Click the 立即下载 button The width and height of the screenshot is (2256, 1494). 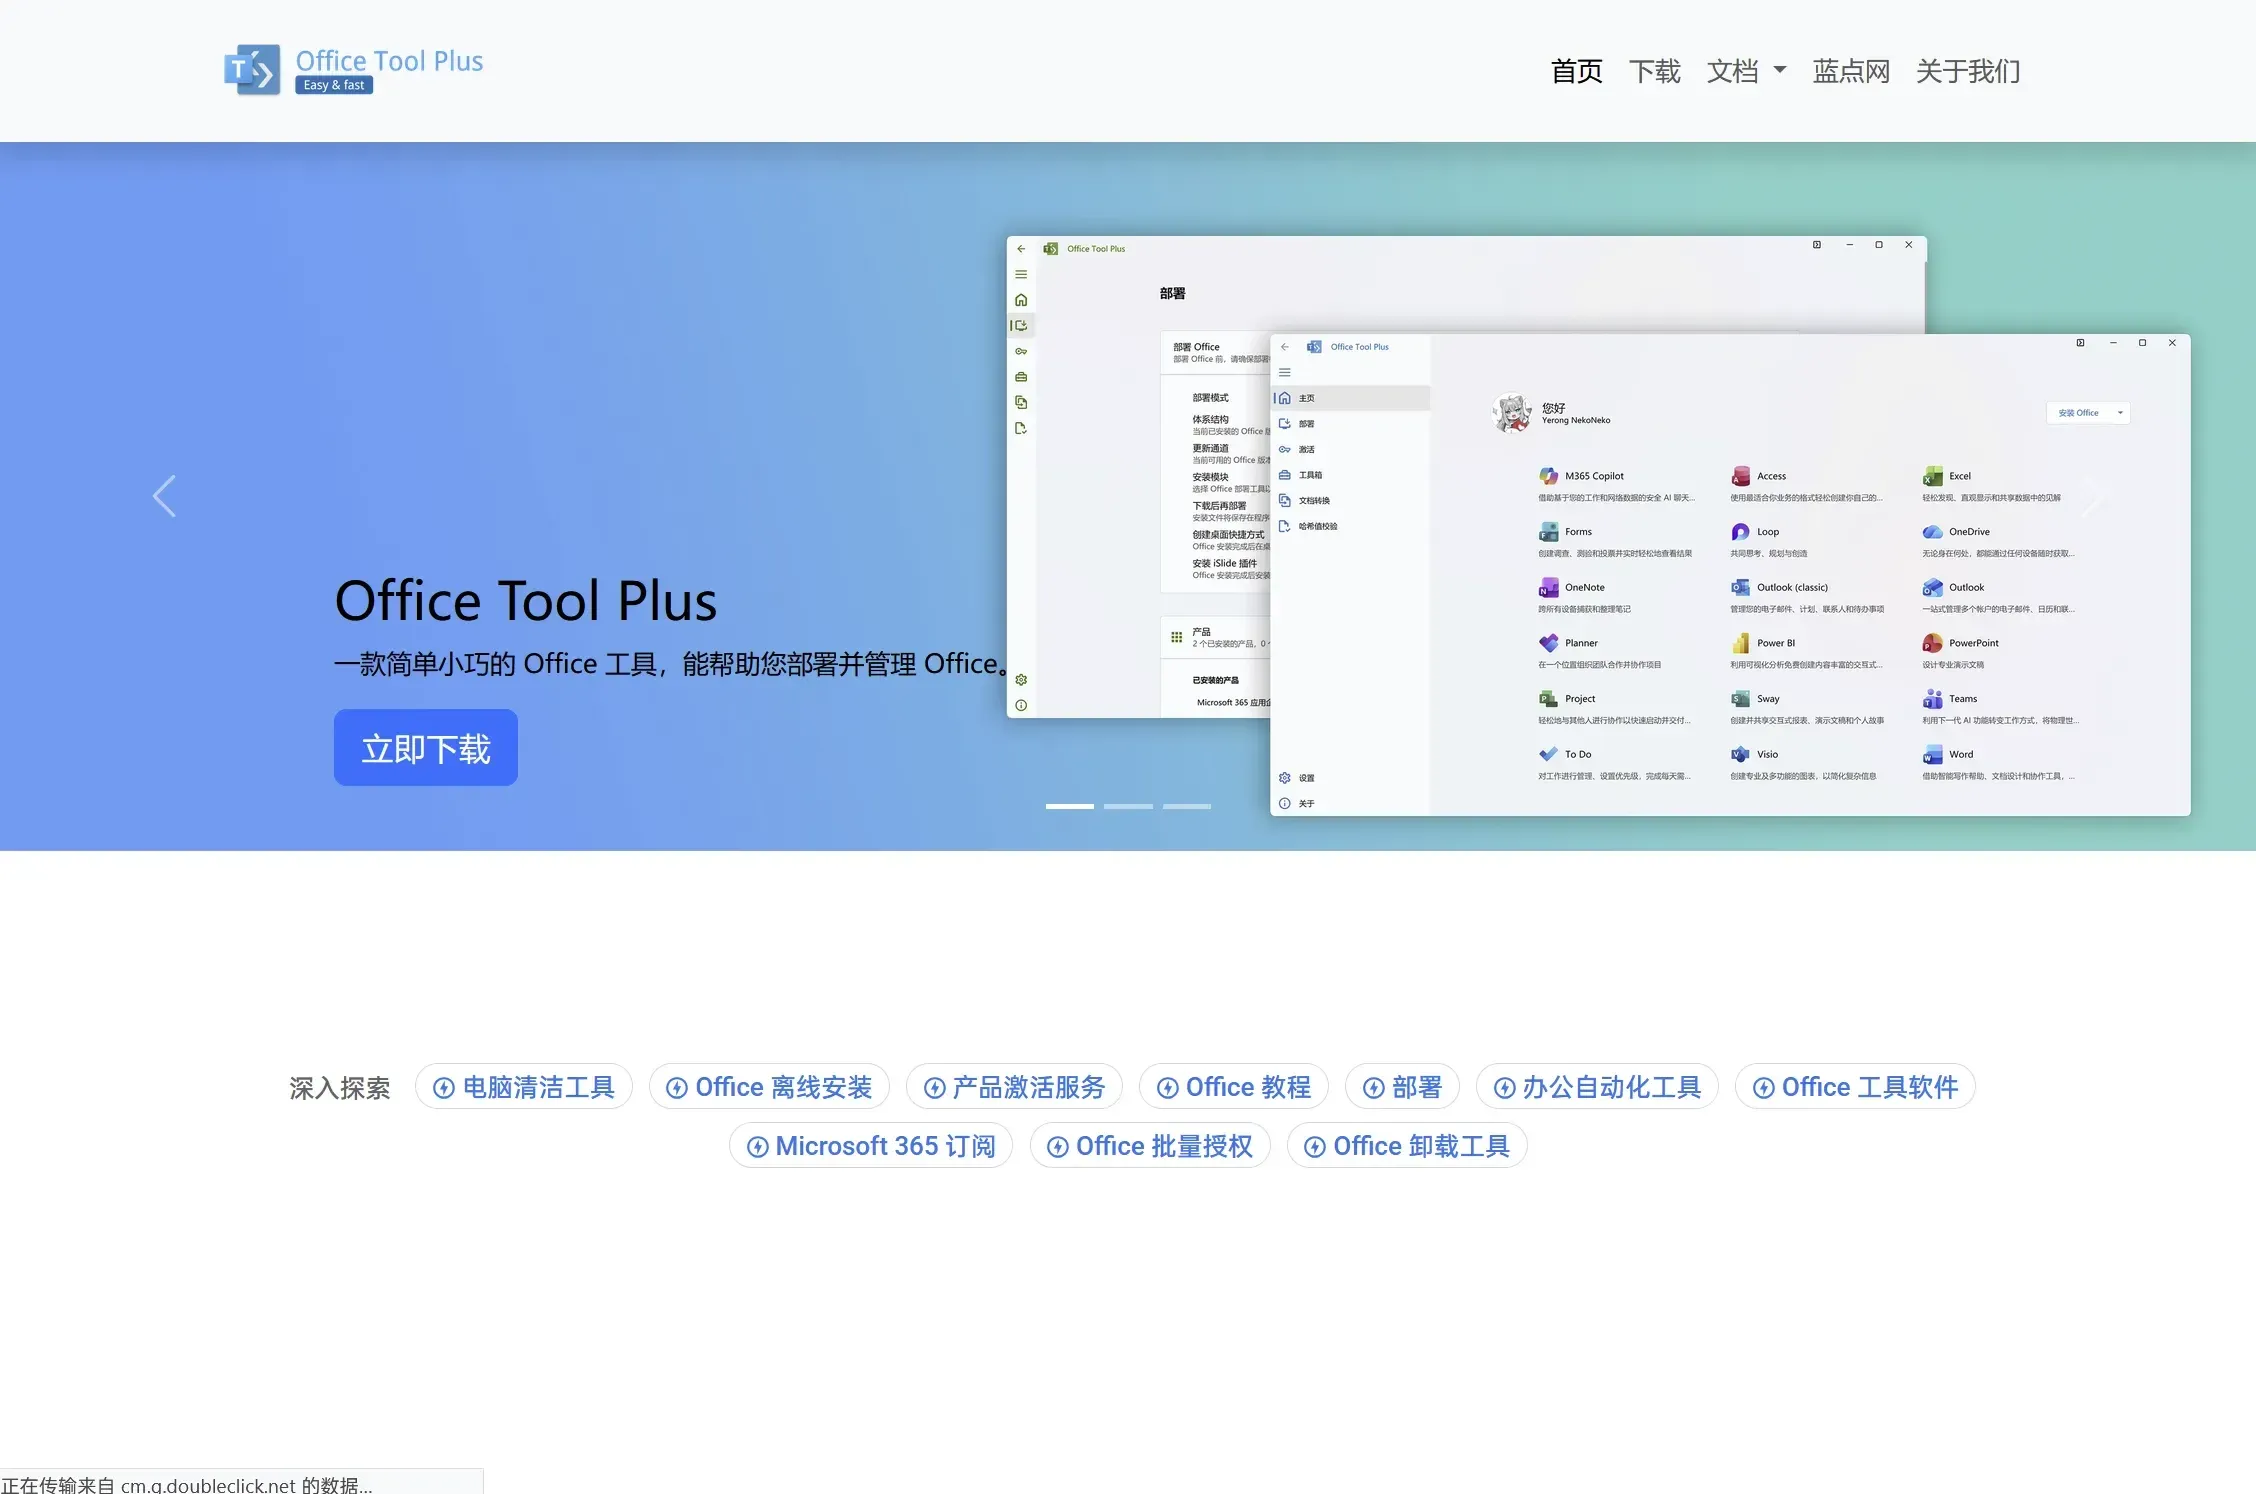tap(426, 748)
